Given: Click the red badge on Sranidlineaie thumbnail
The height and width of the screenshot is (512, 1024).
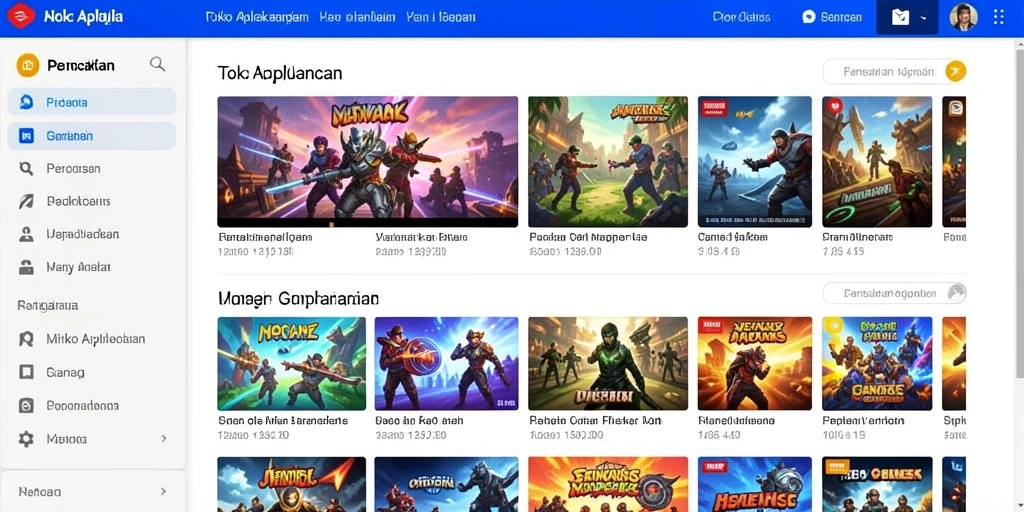Looking at the screenshot, I should tap(833, 106).
